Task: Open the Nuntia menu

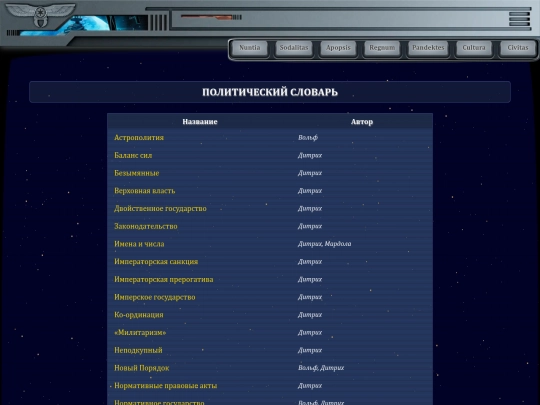Action: pos(250,48)
